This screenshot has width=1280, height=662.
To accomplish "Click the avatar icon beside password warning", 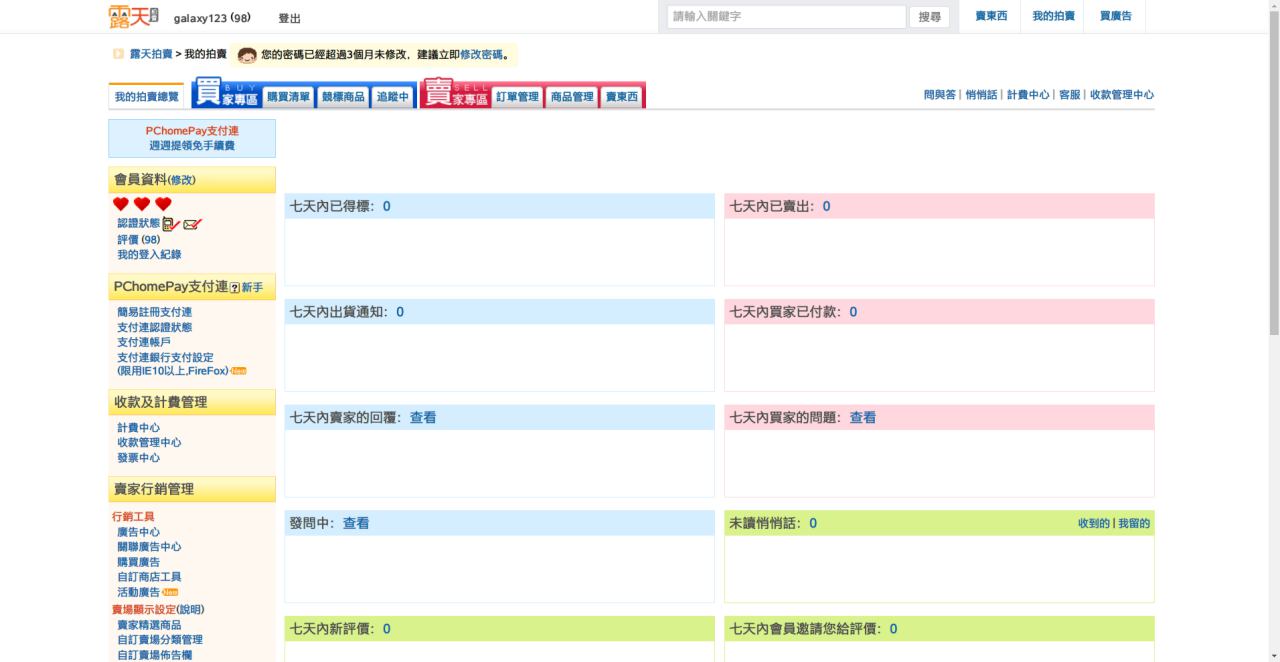I will tap(247, 54).
